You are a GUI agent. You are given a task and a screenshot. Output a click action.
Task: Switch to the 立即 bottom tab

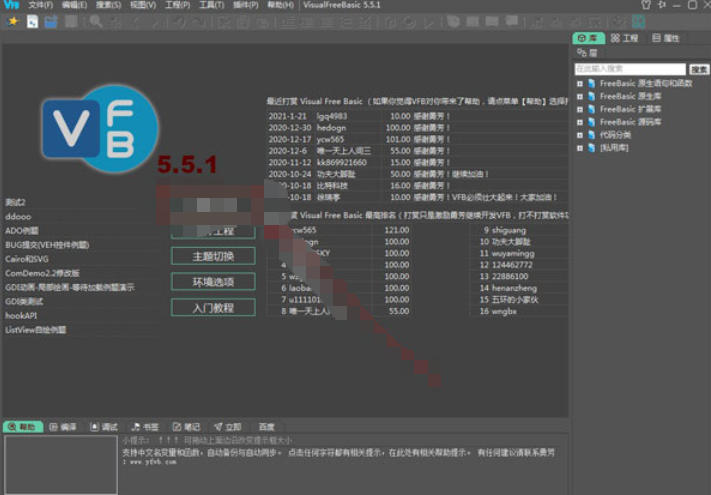click(228, 427)
